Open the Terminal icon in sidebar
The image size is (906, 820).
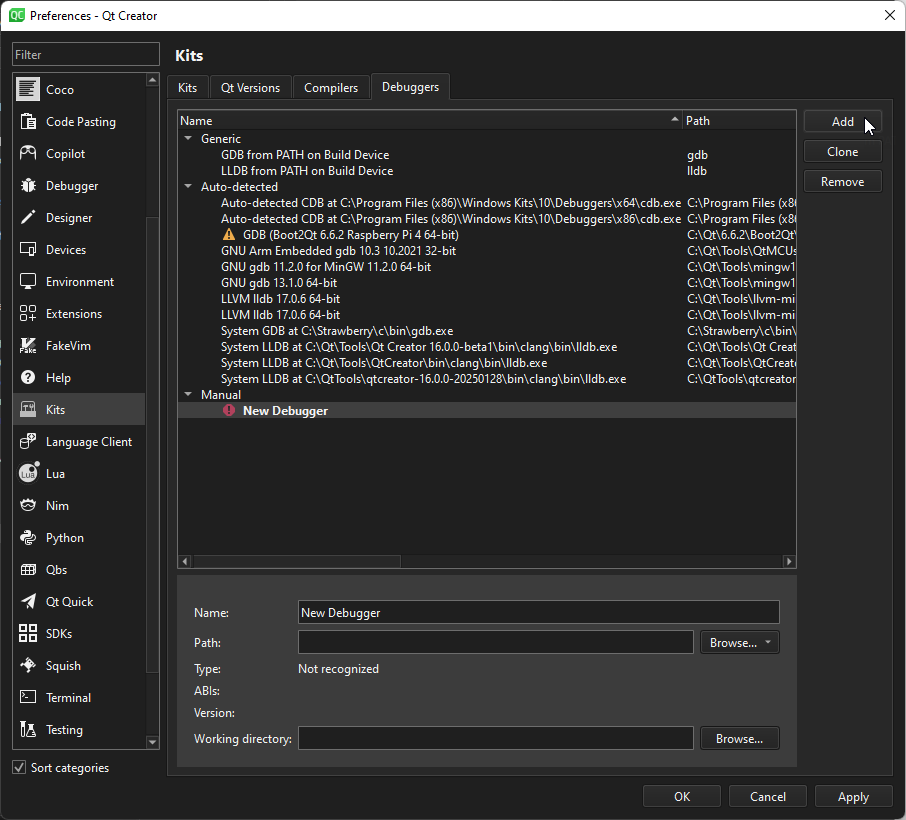tap(28, 697)
